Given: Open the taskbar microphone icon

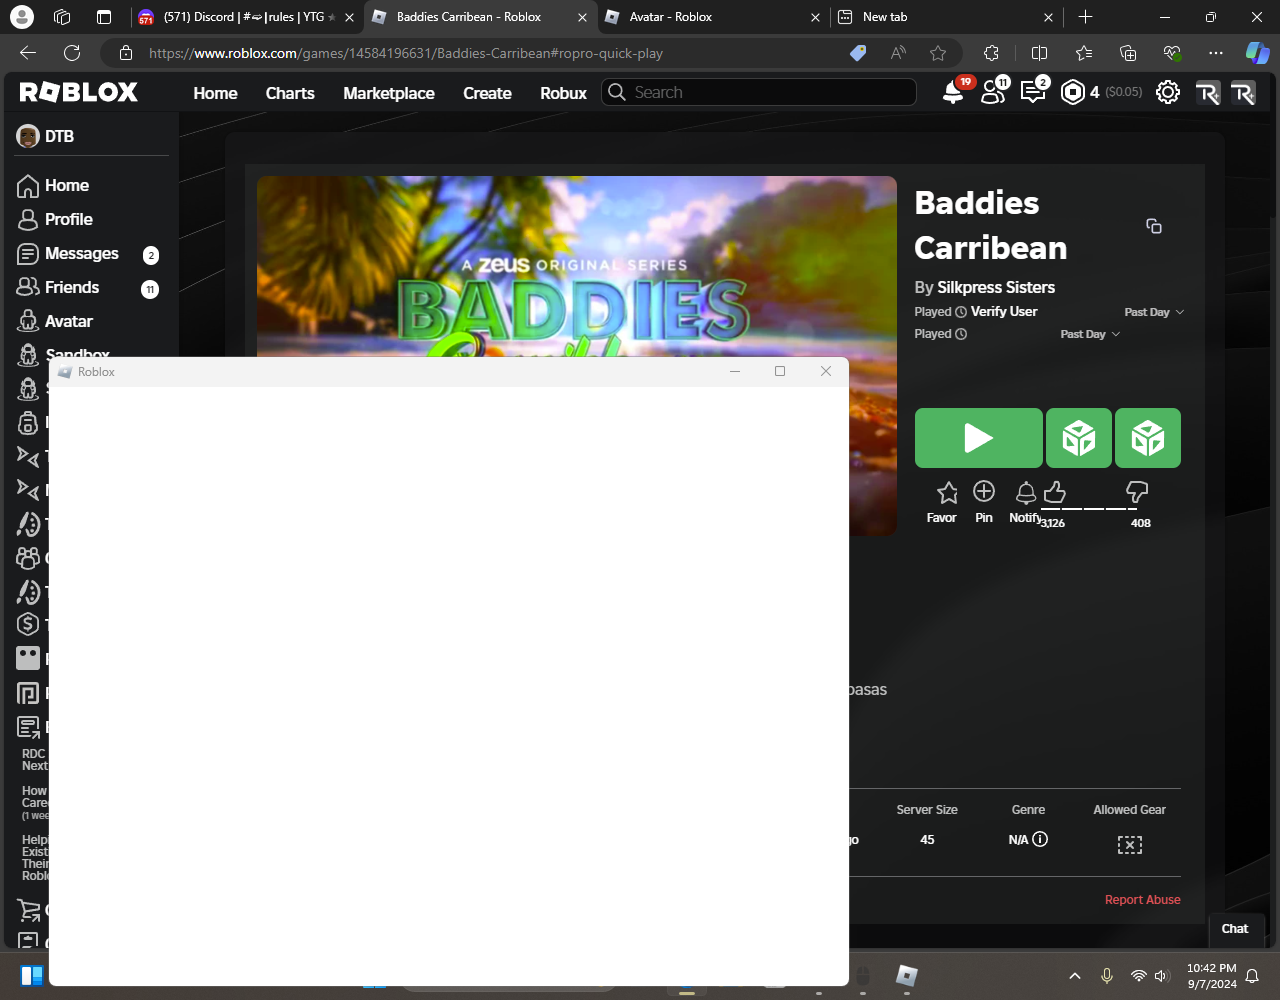Looking at the screenshot, I should [x=1107, y=976].
